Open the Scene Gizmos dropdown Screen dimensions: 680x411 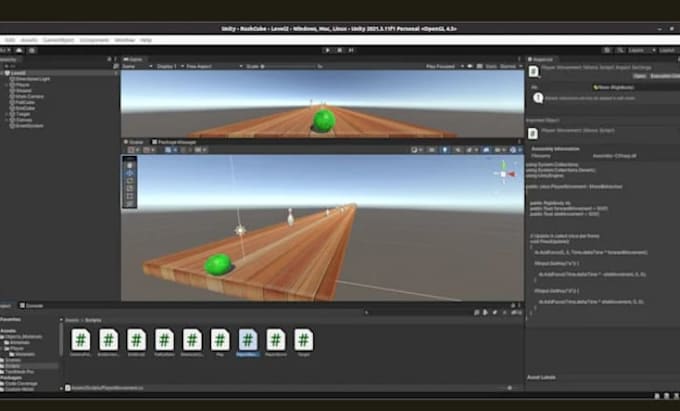coord(515,150)
